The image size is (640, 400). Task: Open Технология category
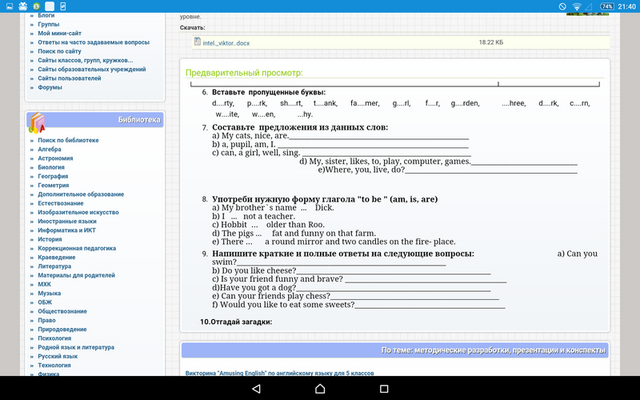(x=54, y=365)
